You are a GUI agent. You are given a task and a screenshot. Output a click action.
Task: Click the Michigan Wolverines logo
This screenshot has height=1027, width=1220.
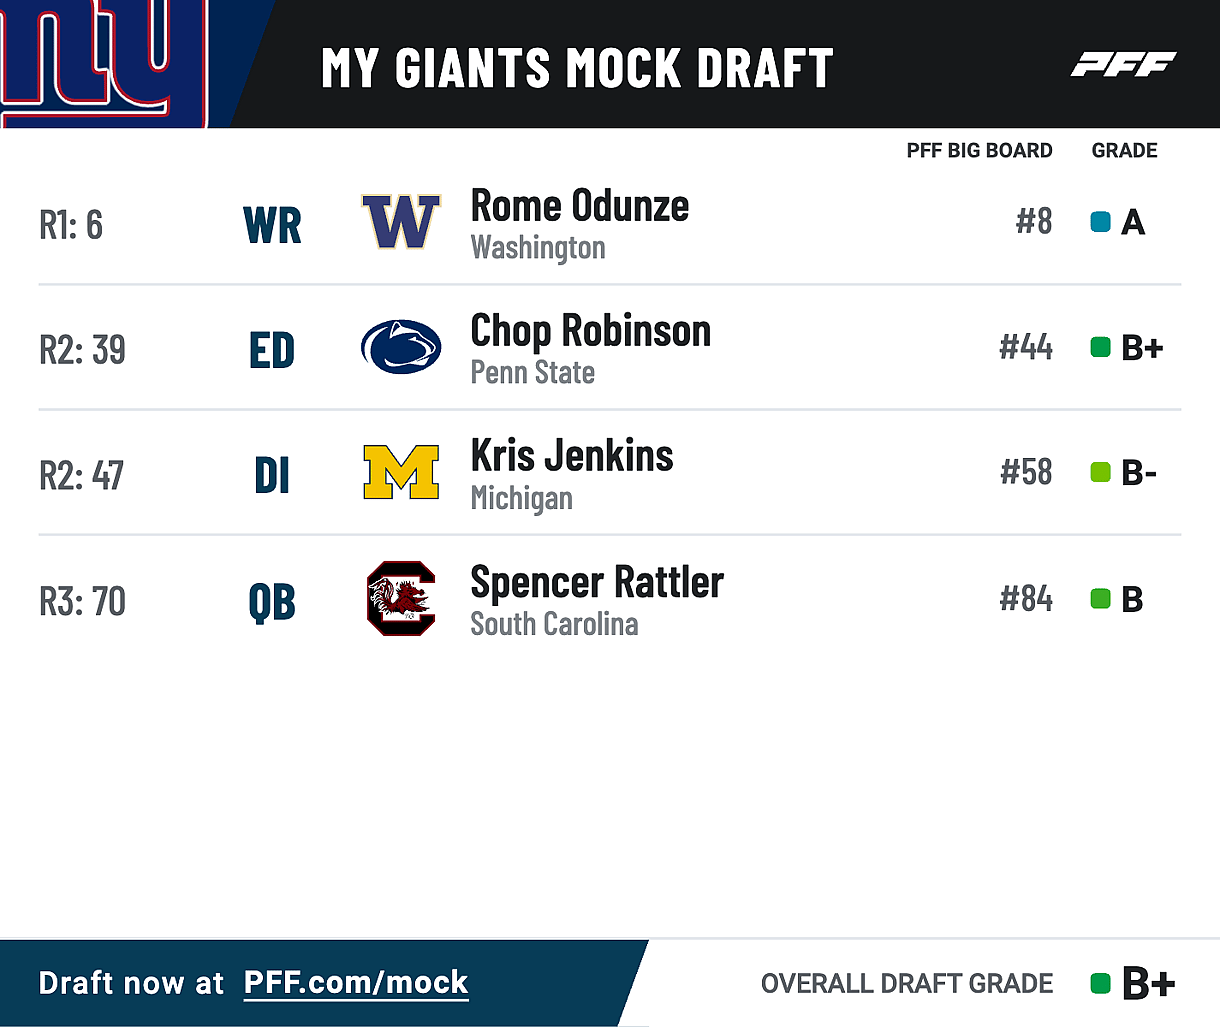pyautogui.click(x=401, y=472)
